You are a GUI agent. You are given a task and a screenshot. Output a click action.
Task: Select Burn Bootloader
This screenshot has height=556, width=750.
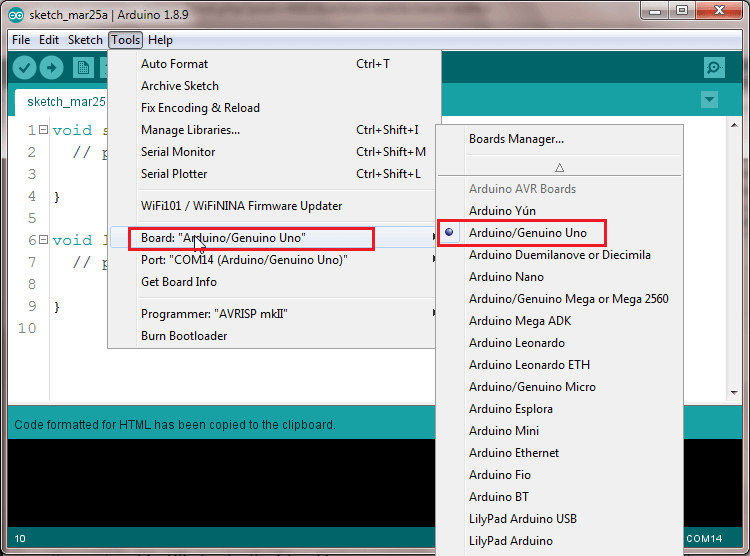[274, 336]
